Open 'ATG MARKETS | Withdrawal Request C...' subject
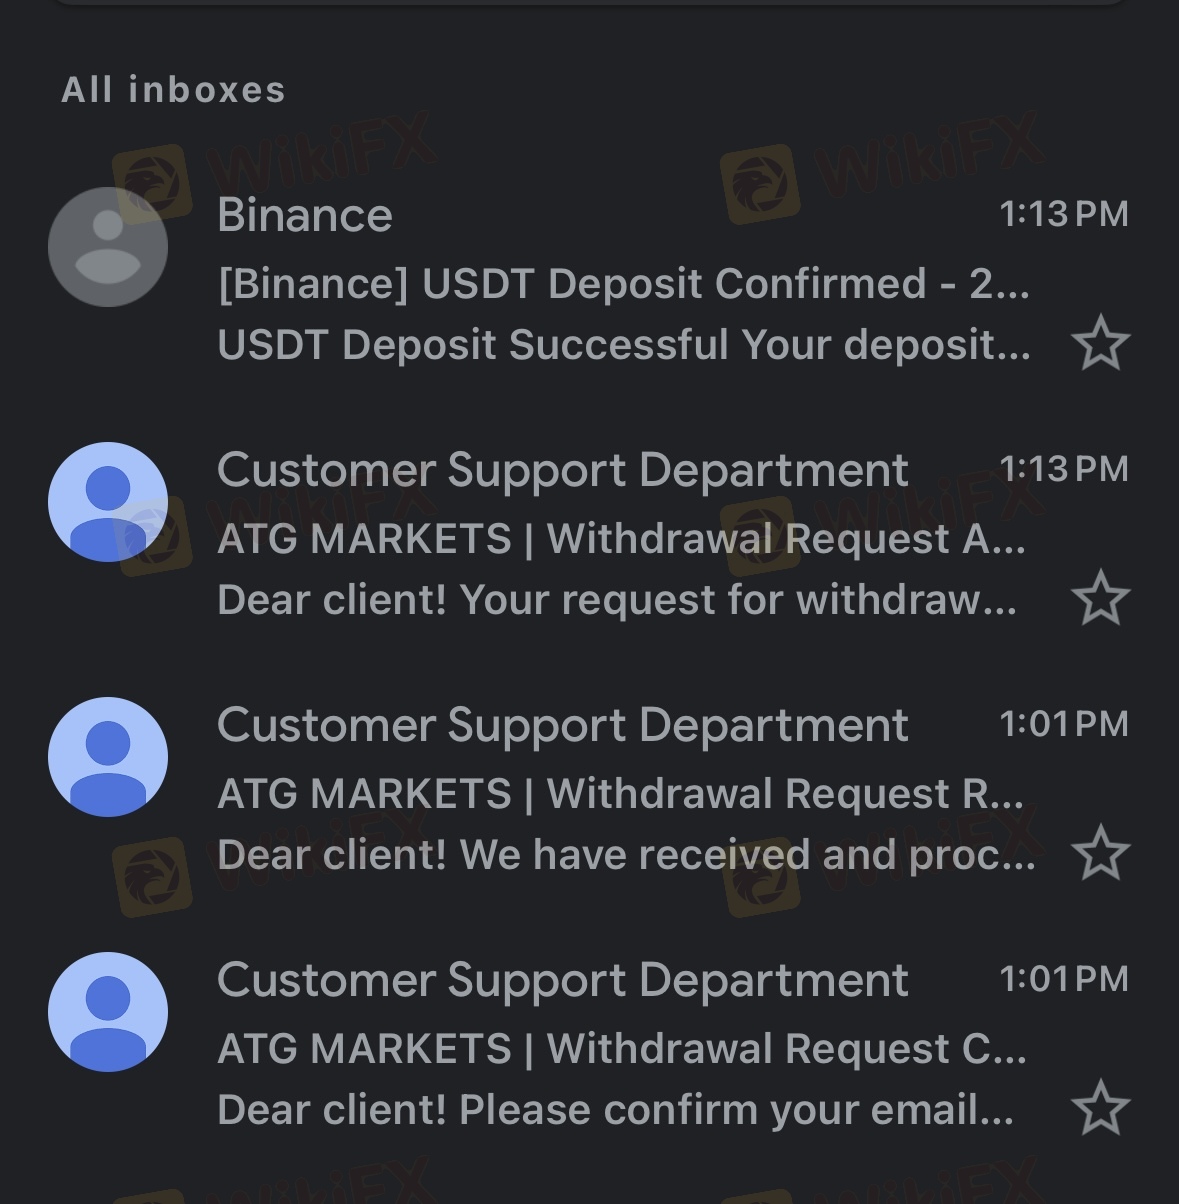 (620, 1049)
